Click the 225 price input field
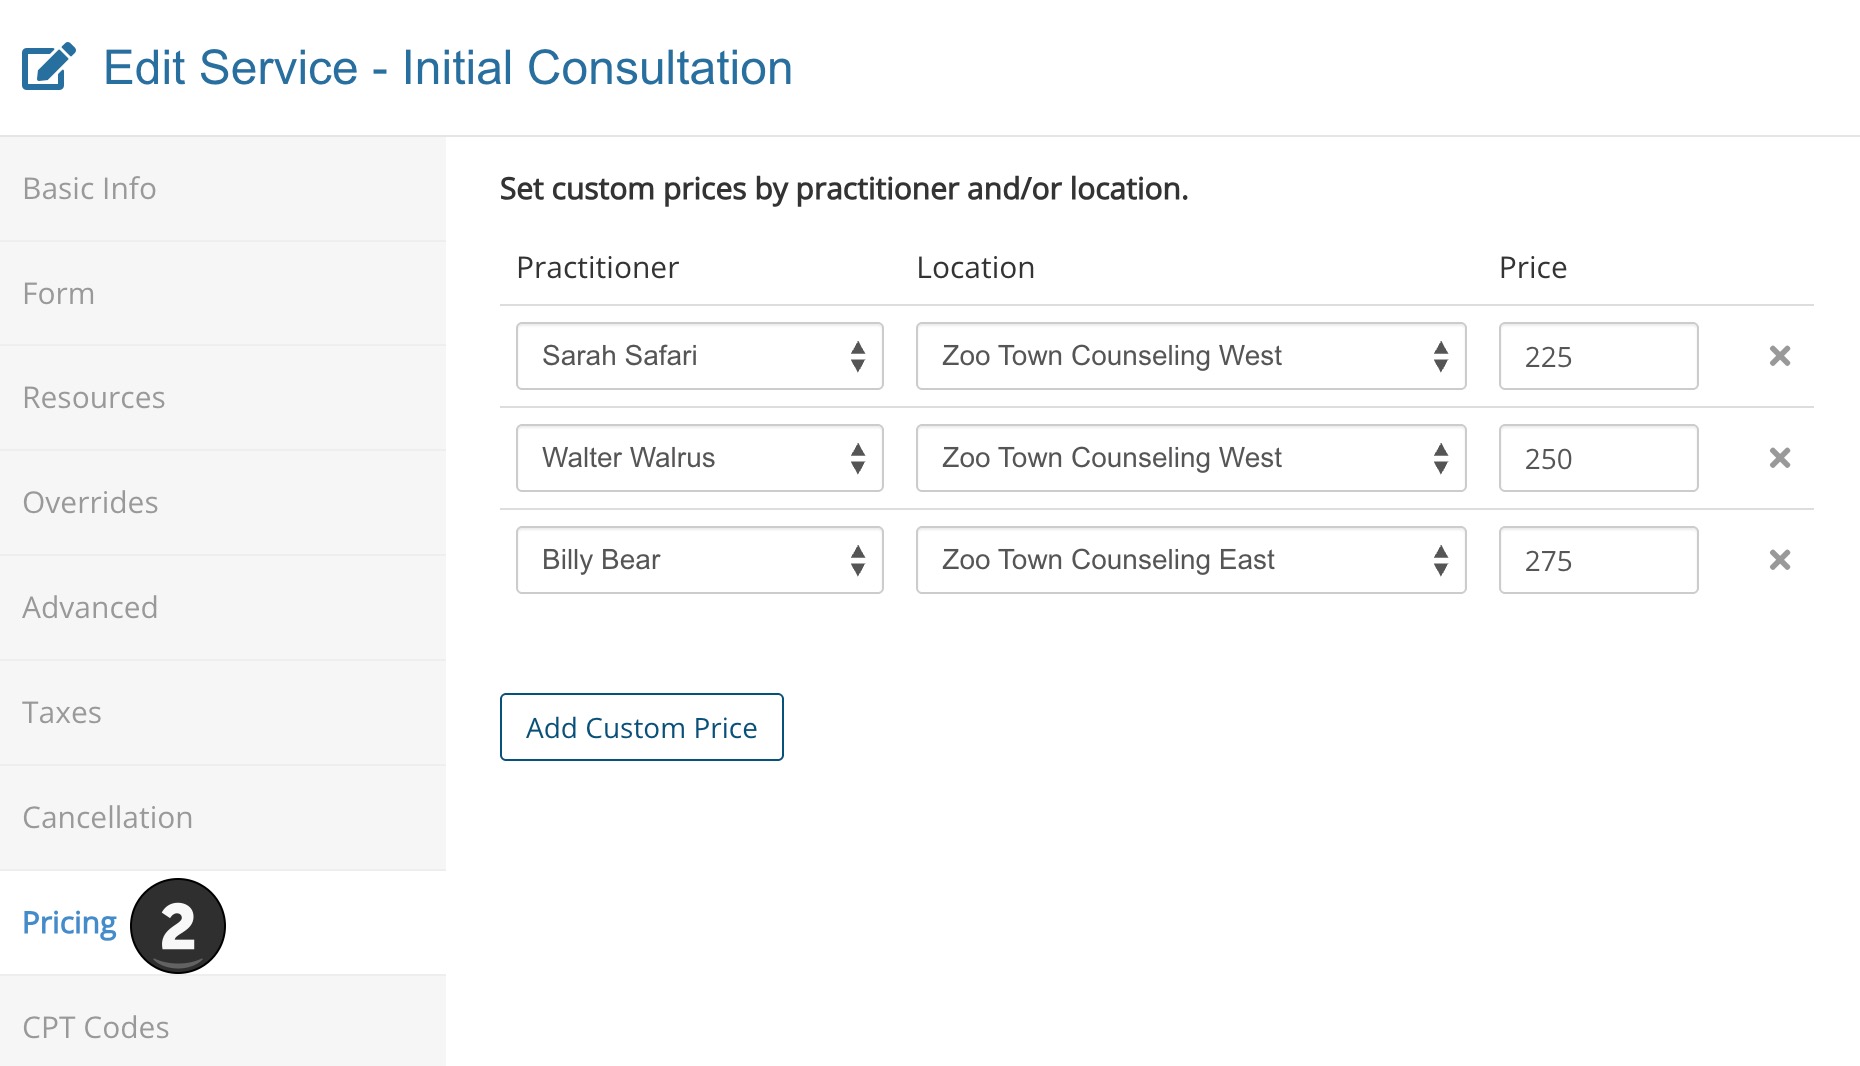Image resolution: width=1860 pixels, height=1066 pixels. [x=1598, y=356]
